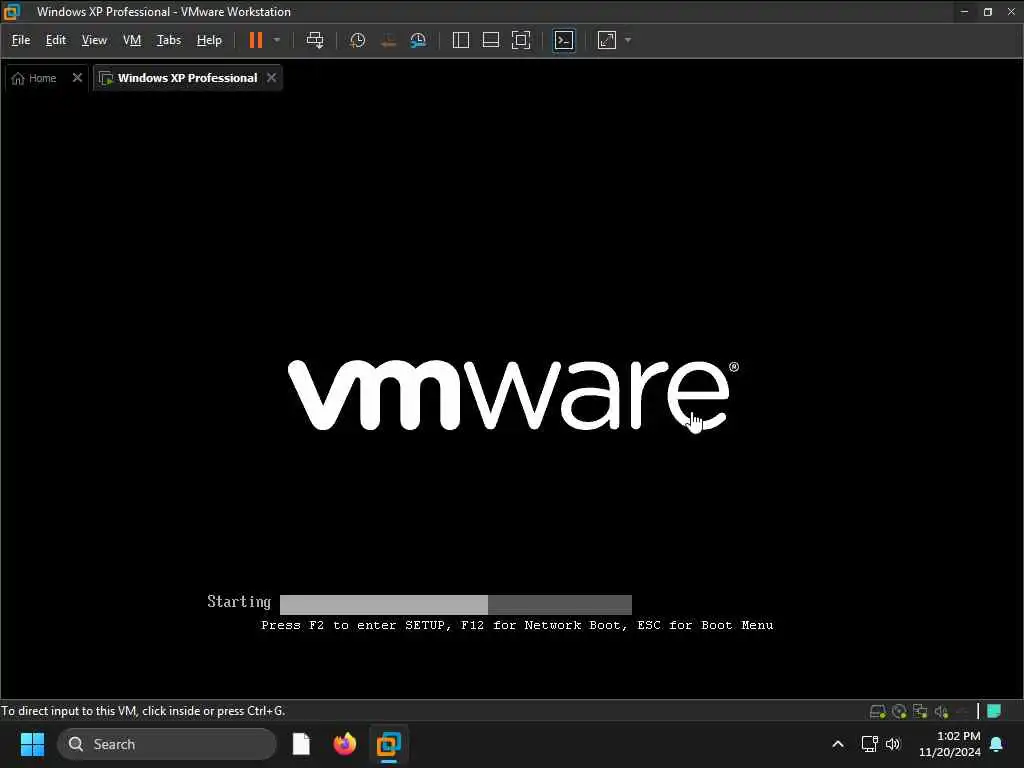The width and height of the screenshot is (1024, 768).
Task: Click the VMware Workstation title bar icon
Action: pos(12,12)
